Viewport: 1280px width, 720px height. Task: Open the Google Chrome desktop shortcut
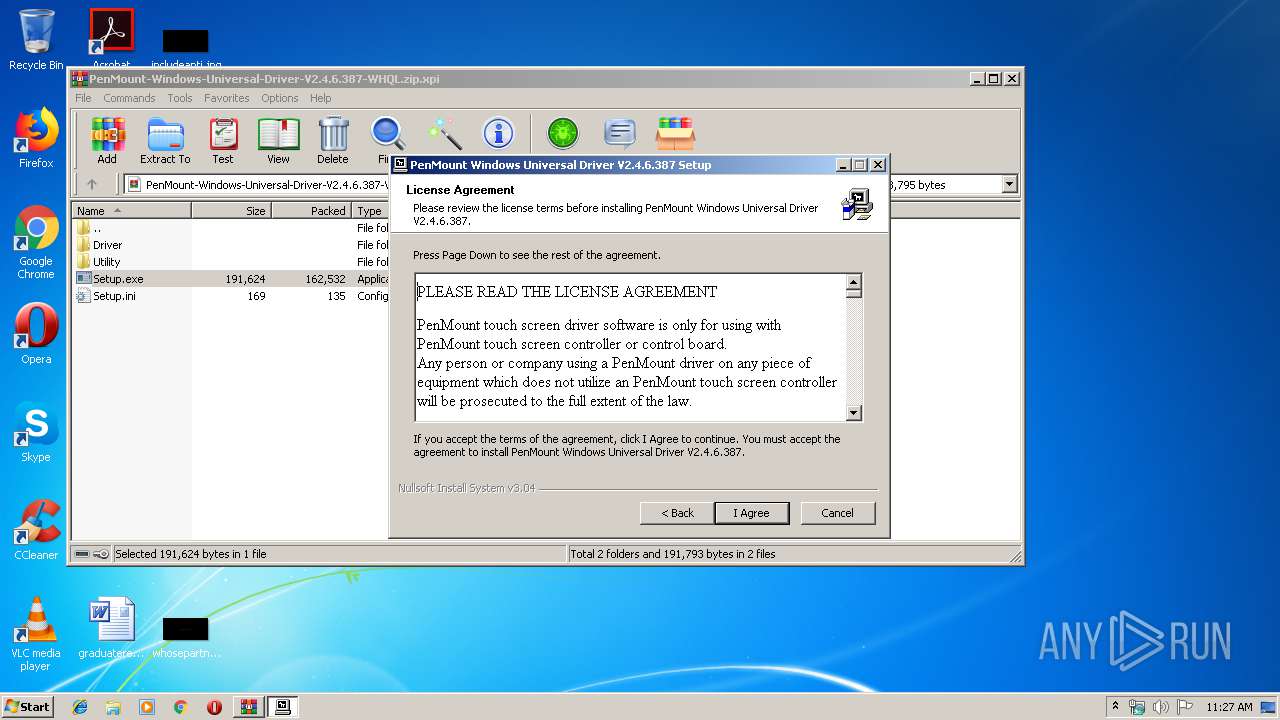pyautogui.click(x=36, y=243)
